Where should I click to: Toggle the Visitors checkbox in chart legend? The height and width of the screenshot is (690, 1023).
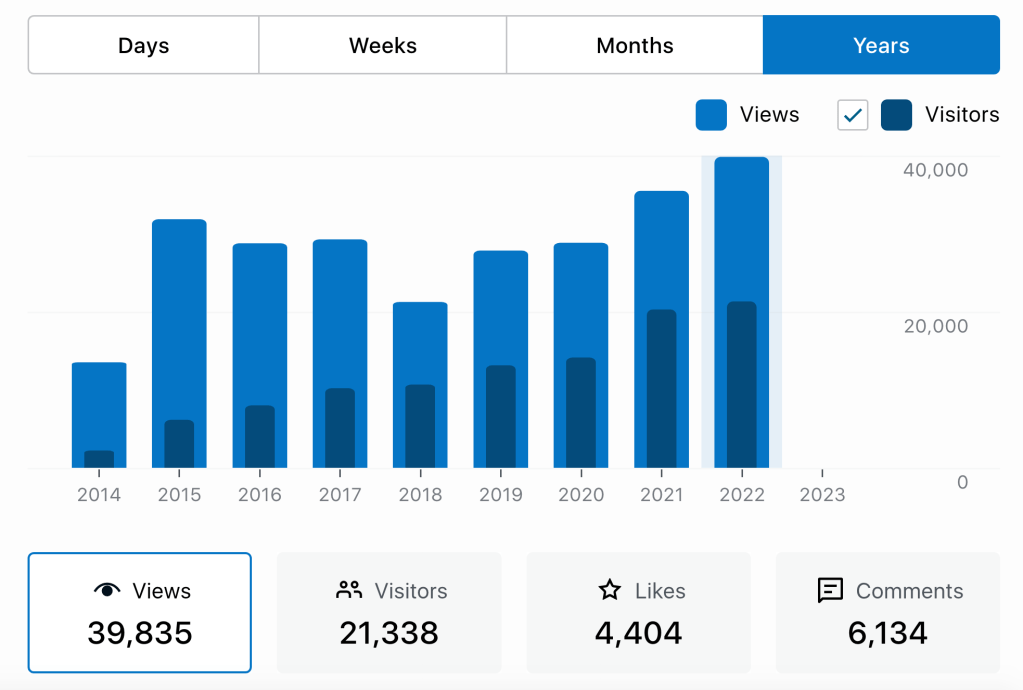click(x=853, y=115)
